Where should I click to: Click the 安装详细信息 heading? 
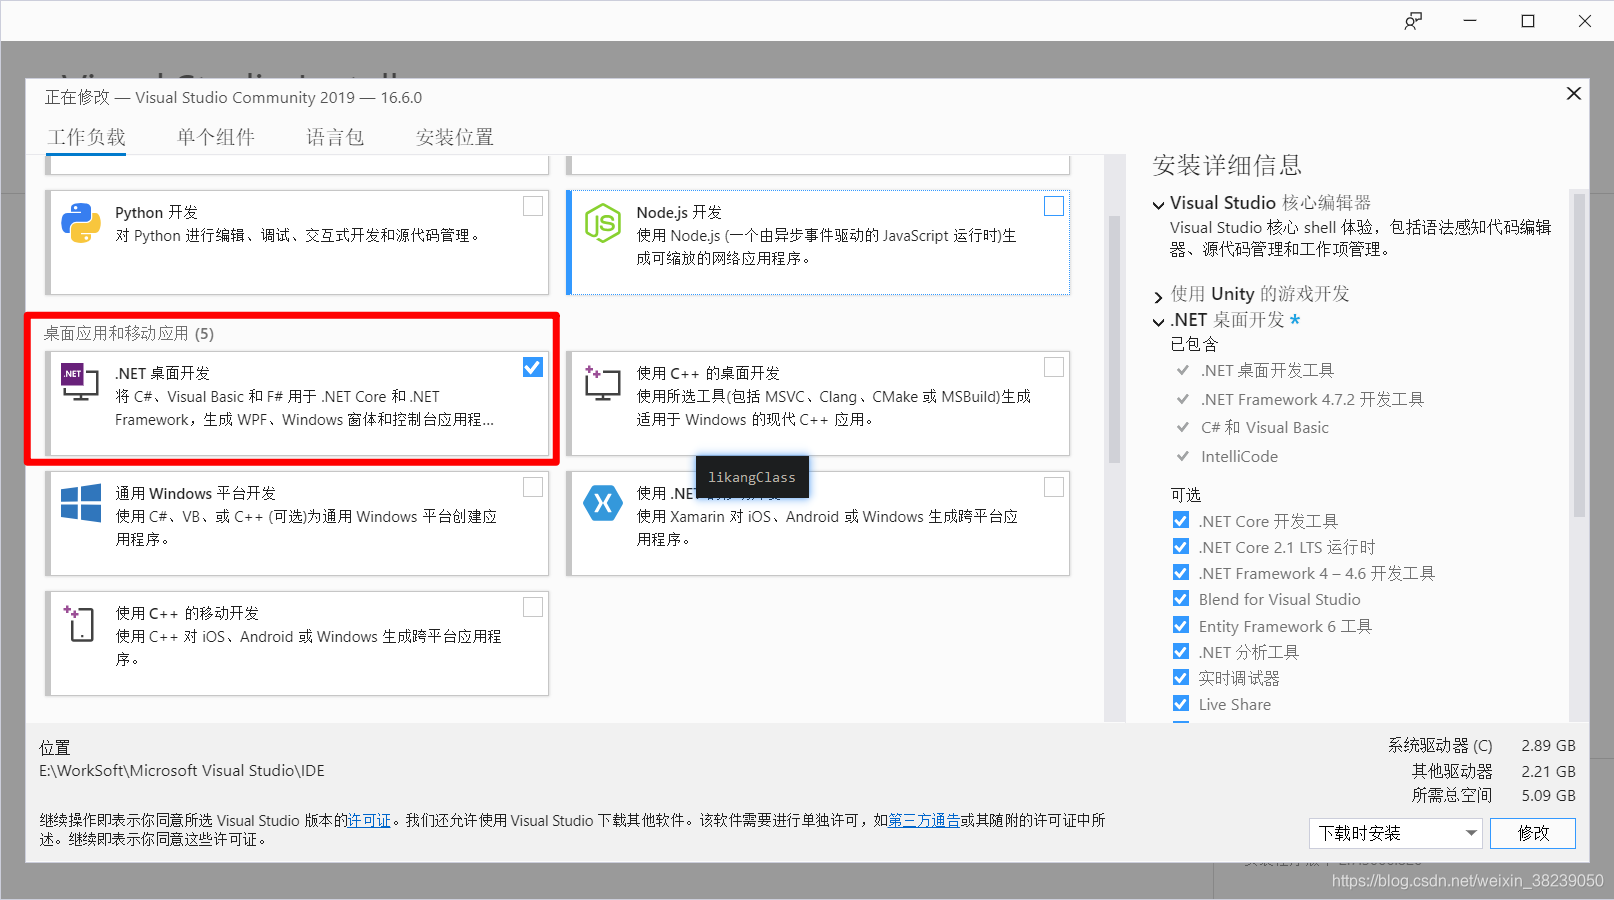(x=1227, y=165)
